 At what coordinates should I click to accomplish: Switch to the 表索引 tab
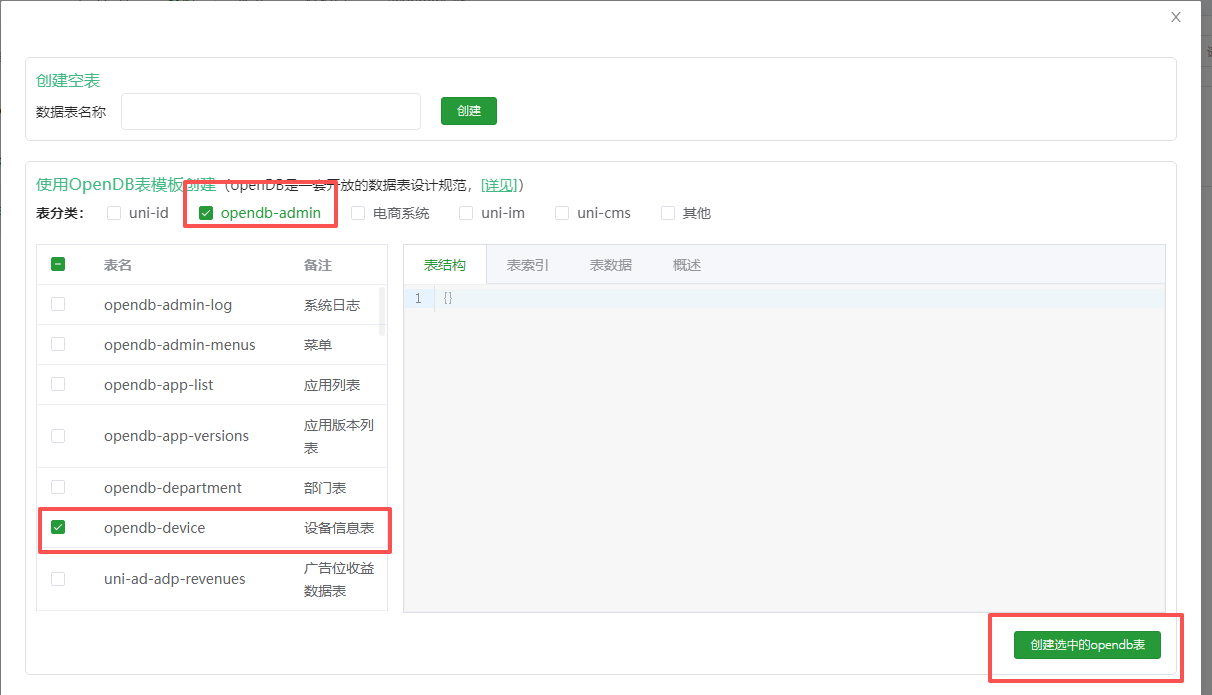coord(528,265)
